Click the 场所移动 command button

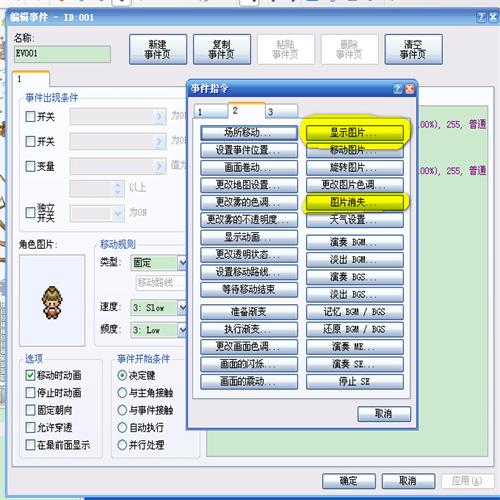(249, 133)
